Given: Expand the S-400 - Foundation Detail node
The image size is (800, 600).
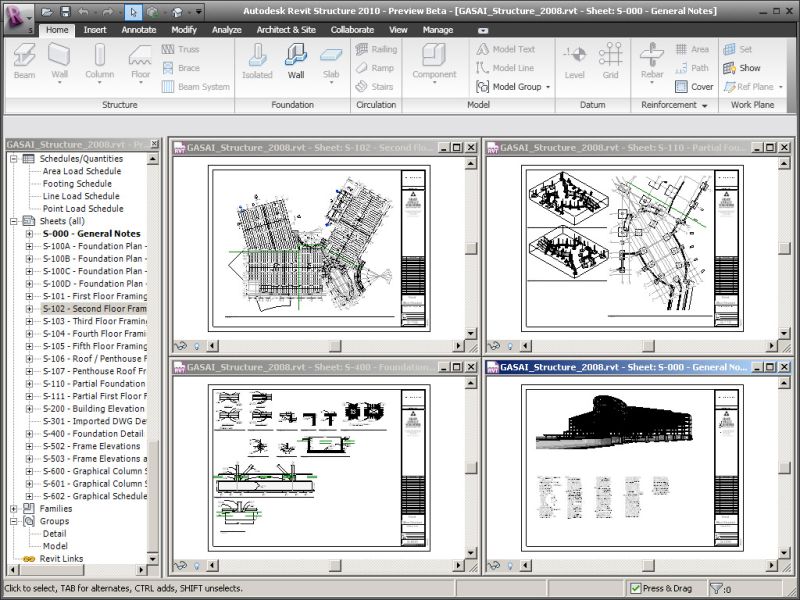Looking at the screenshot, I should coord(29,434).
